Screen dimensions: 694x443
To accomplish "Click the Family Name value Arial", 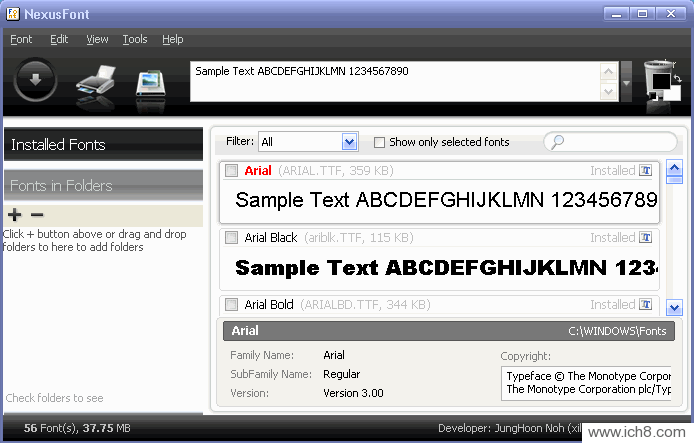I will click(334, 355).
